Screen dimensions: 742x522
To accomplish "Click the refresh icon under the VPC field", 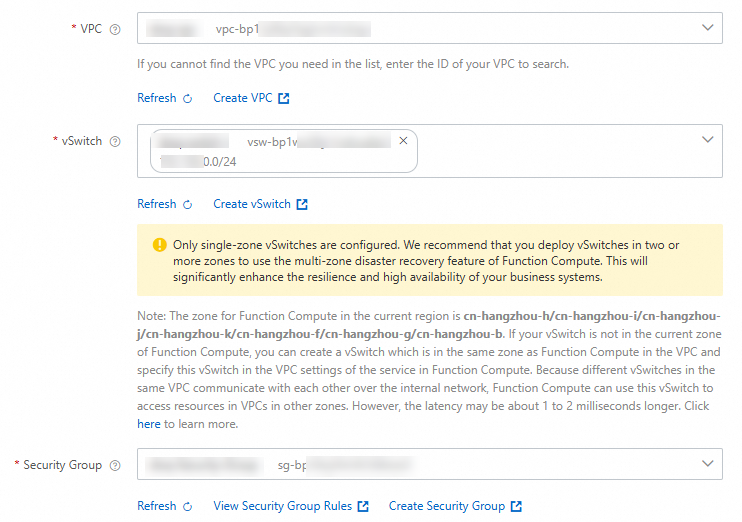I will pyautogui.click(x=187, y=99).
